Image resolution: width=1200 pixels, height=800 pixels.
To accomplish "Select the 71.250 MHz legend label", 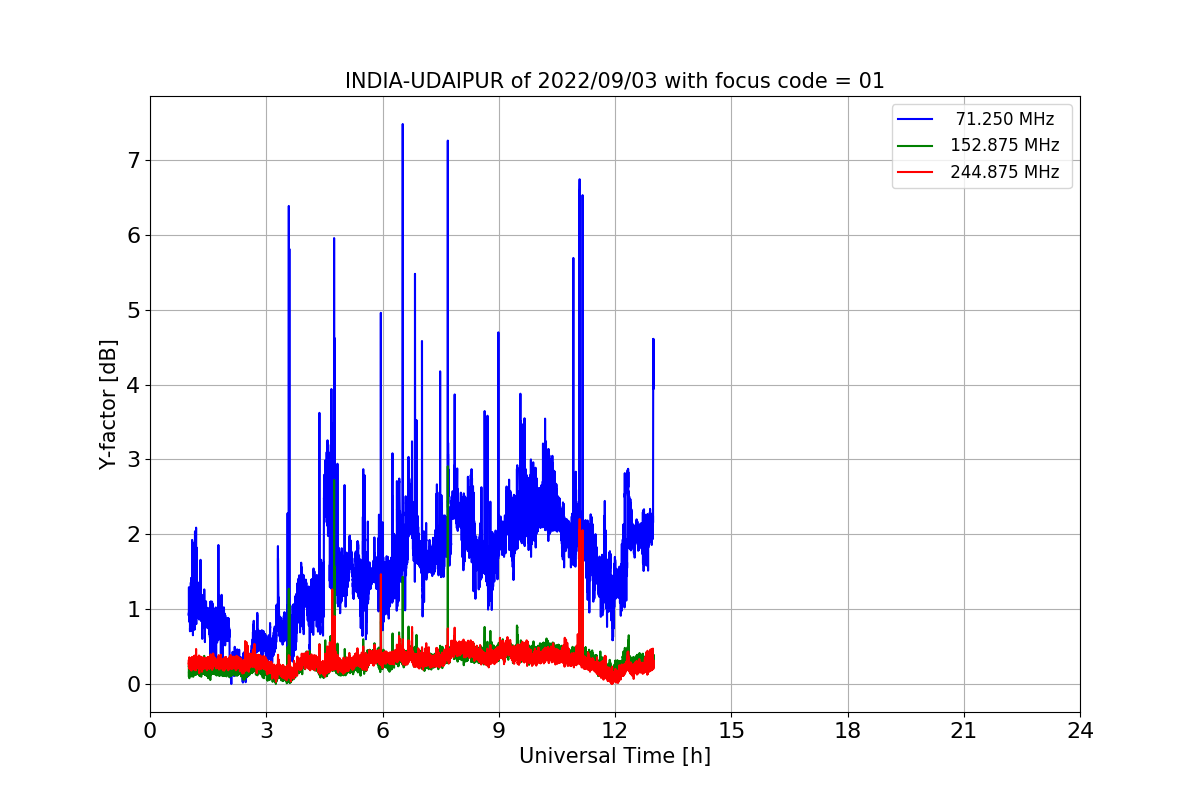I will [1004, 119].
